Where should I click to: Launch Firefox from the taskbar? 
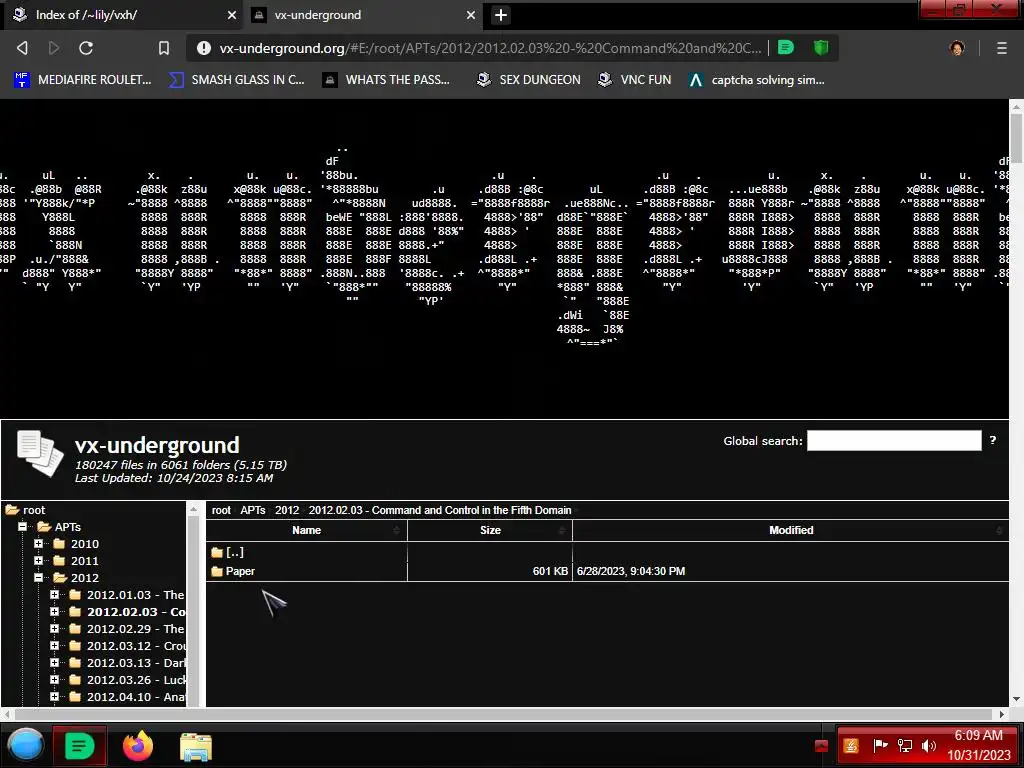pos(138,746)
